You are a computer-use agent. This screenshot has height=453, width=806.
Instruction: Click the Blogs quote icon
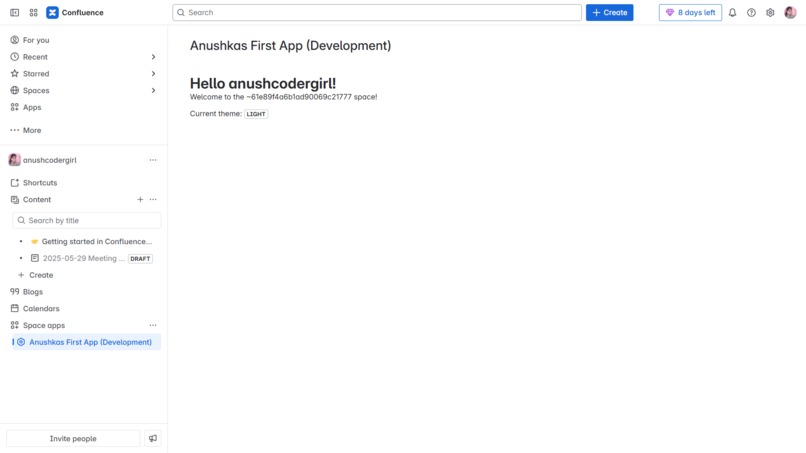click(14, 292)
